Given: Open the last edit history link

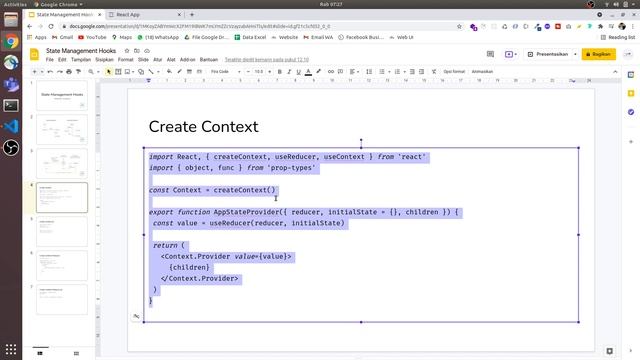Looking at the screenshot, I should pos(267,60).
